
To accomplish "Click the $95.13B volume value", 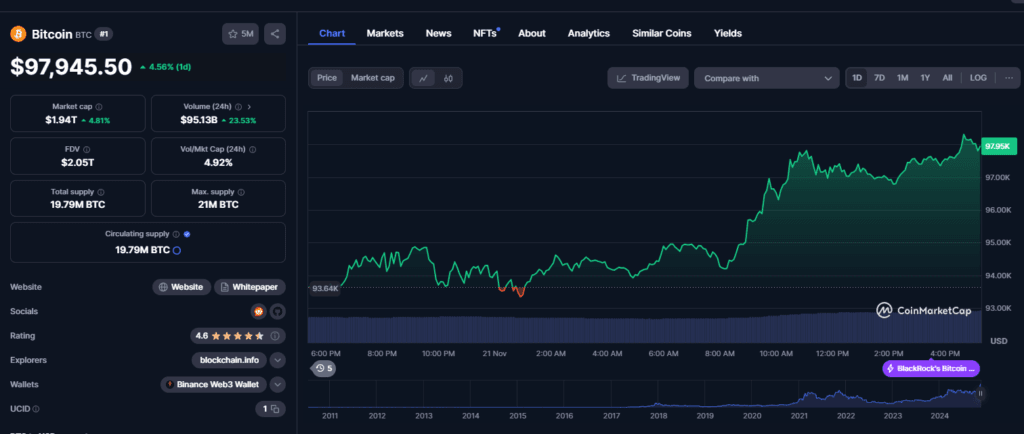I will point(199,120).
